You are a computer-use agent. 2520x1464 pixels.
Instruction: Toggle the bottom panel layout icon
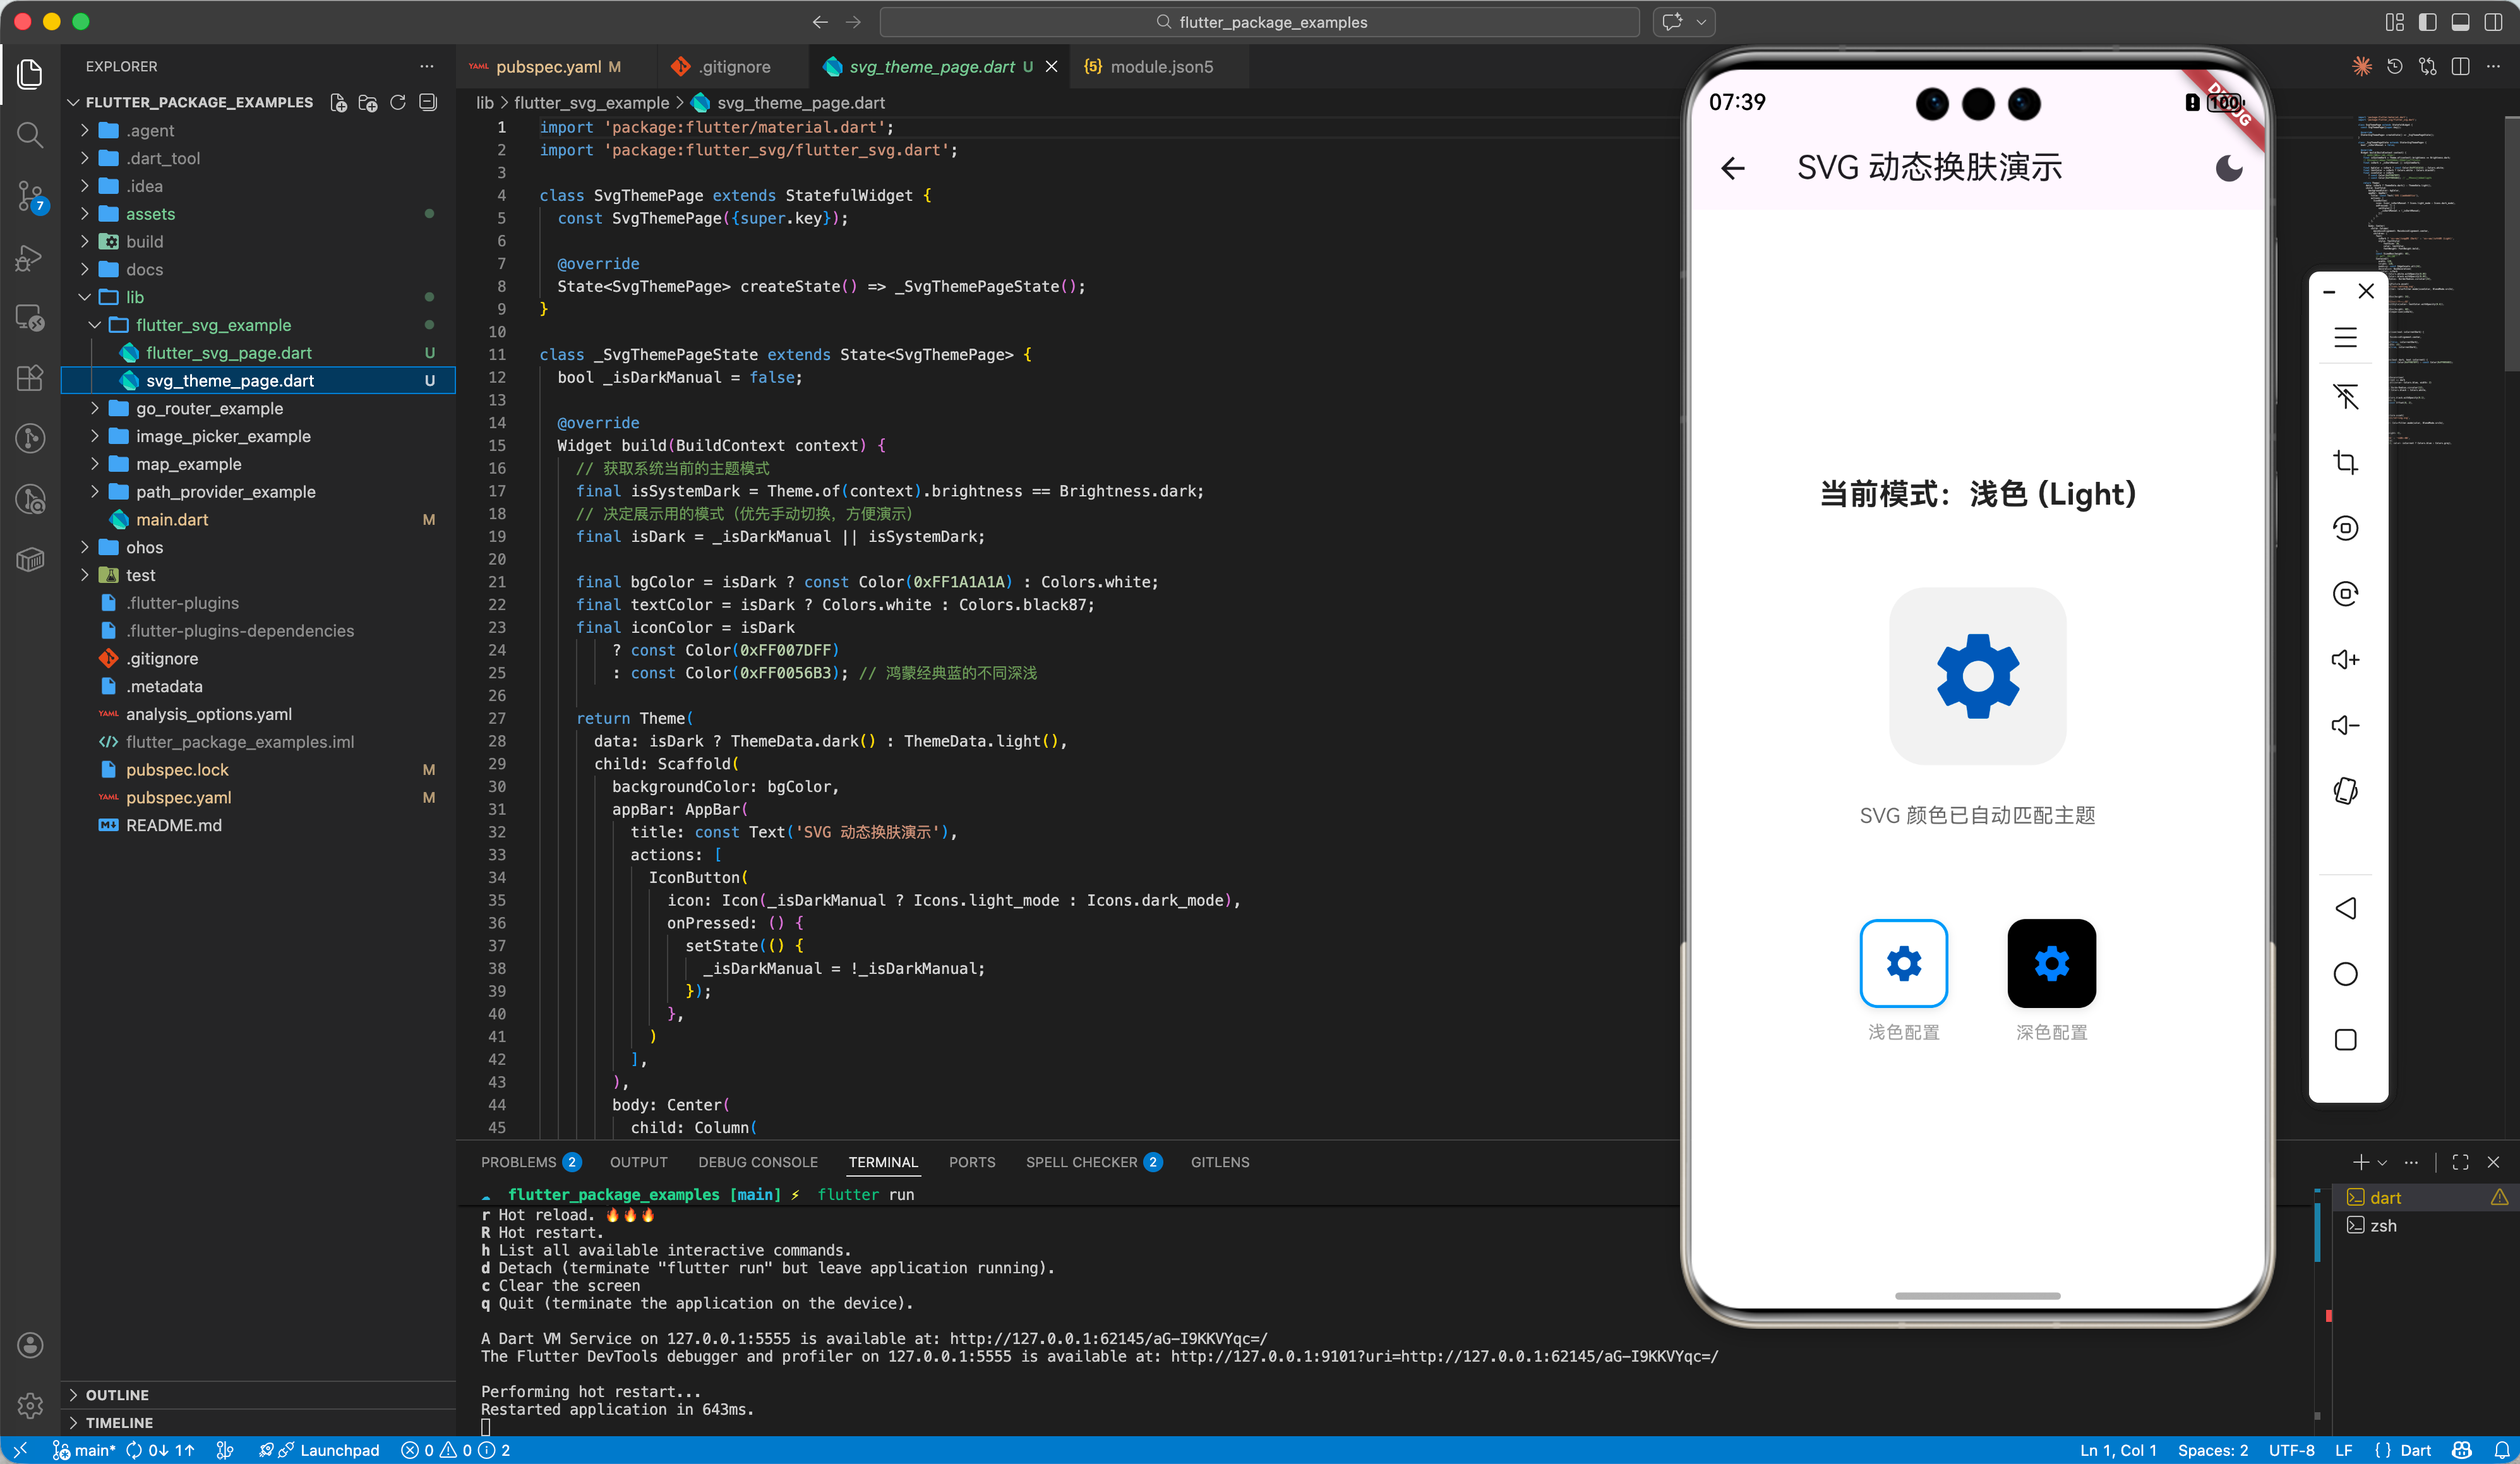click(2461, 22)
